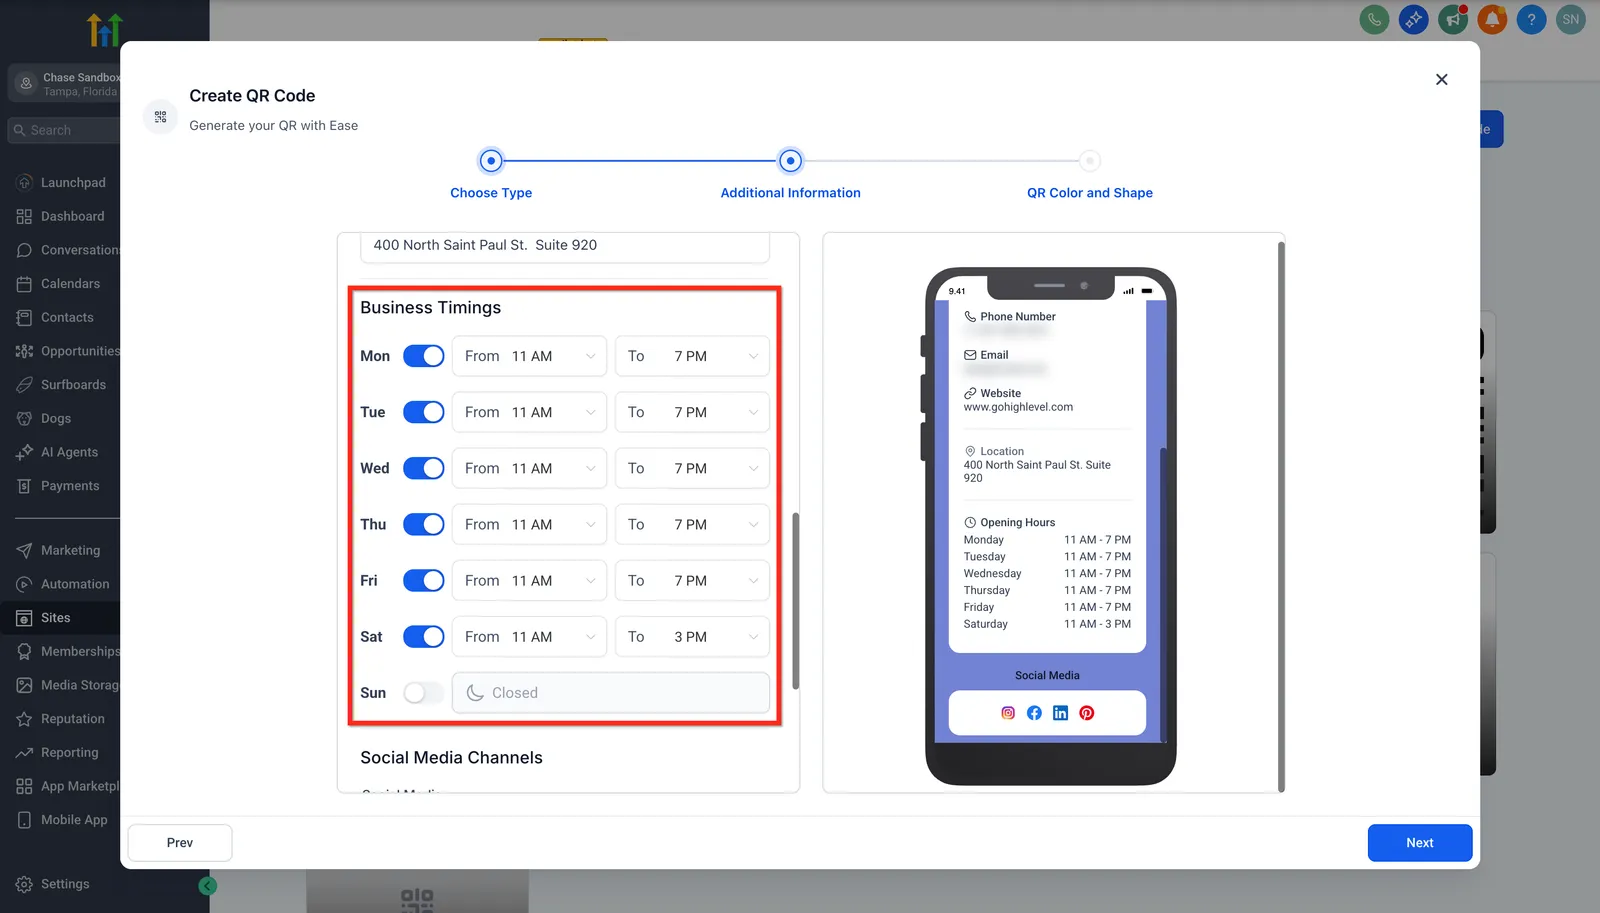Click the green phone dialer icon

tap(1374, 19)
